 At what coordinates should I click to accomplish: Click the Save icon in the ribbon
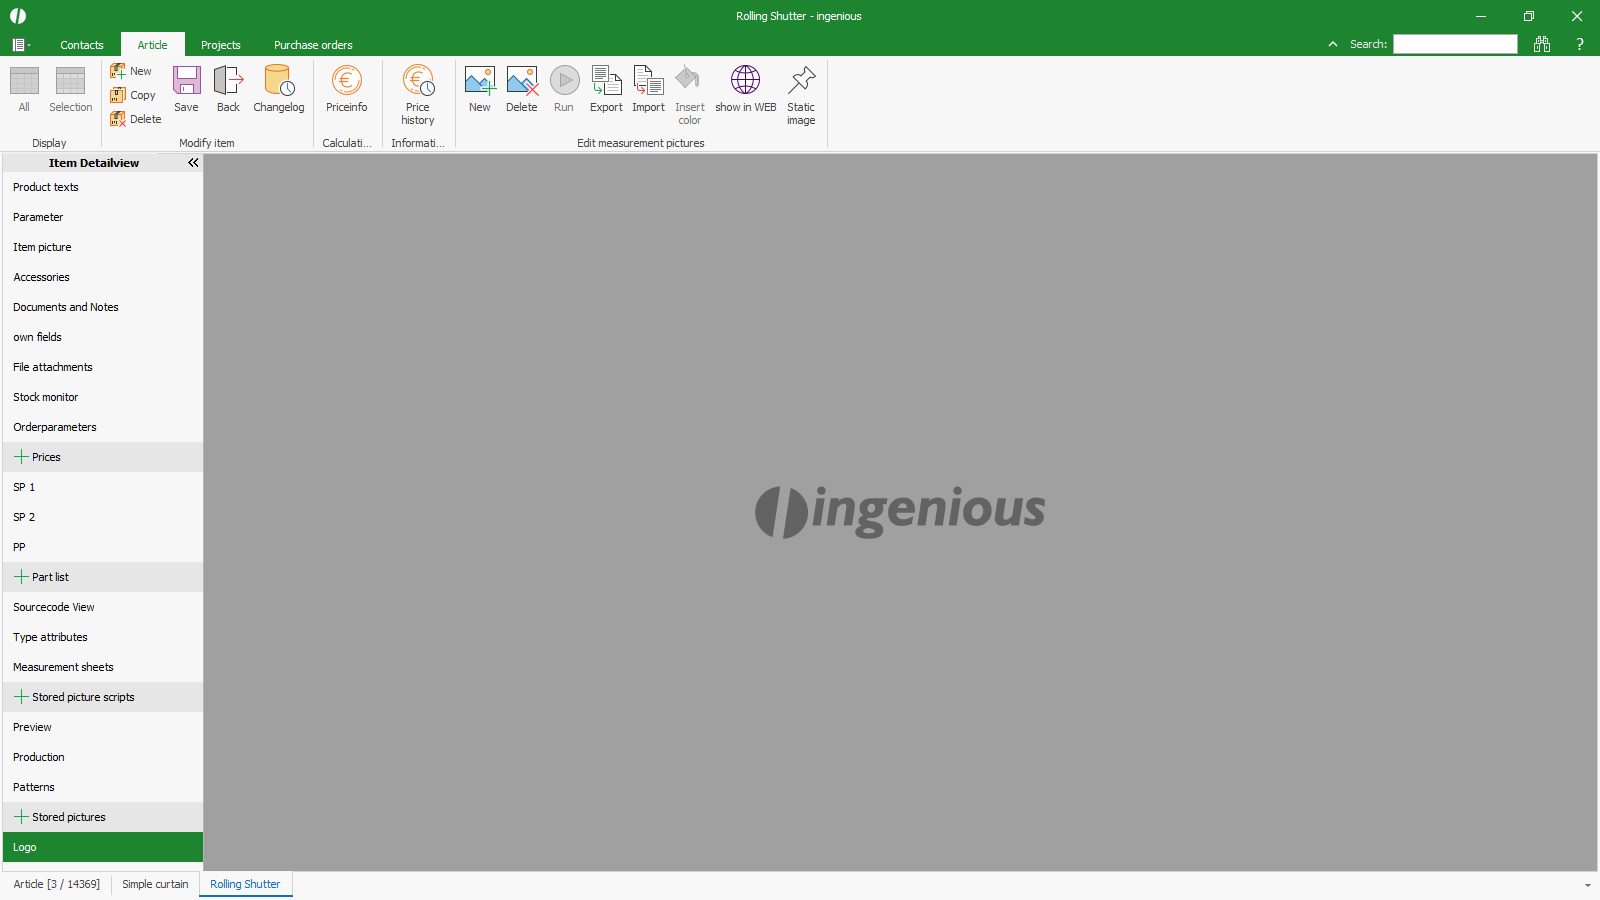click(x=186, y=89)
